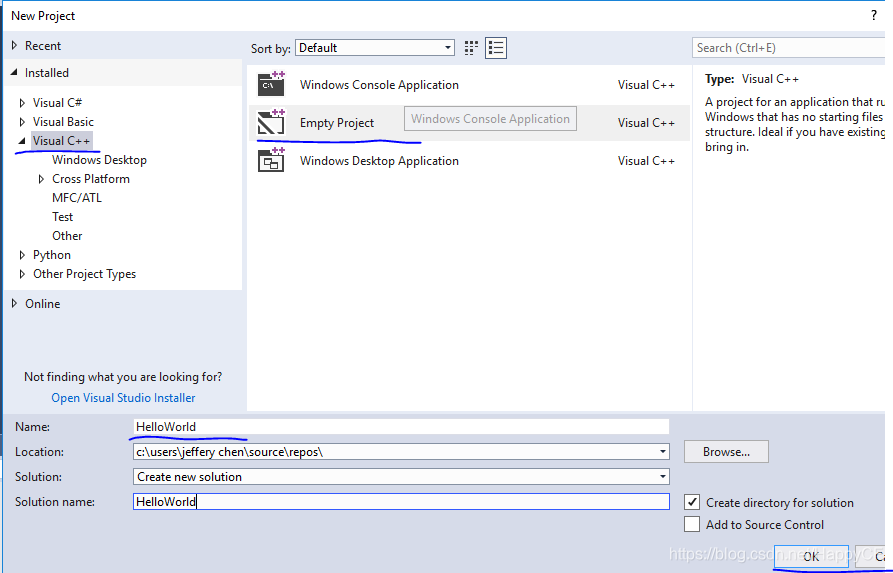Select the Test category

coord(63,216)
